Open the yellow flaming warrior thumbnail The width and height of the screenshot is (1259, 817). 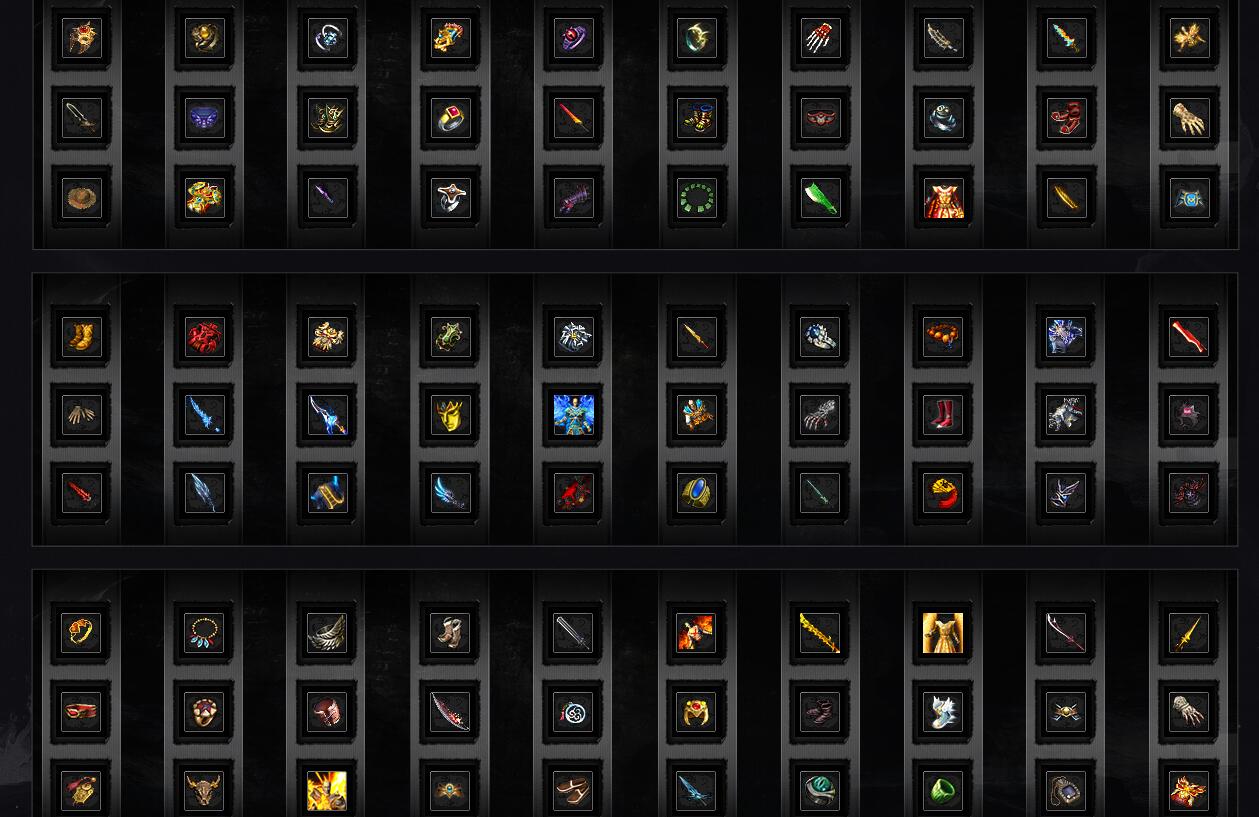[x=327, y=791]
